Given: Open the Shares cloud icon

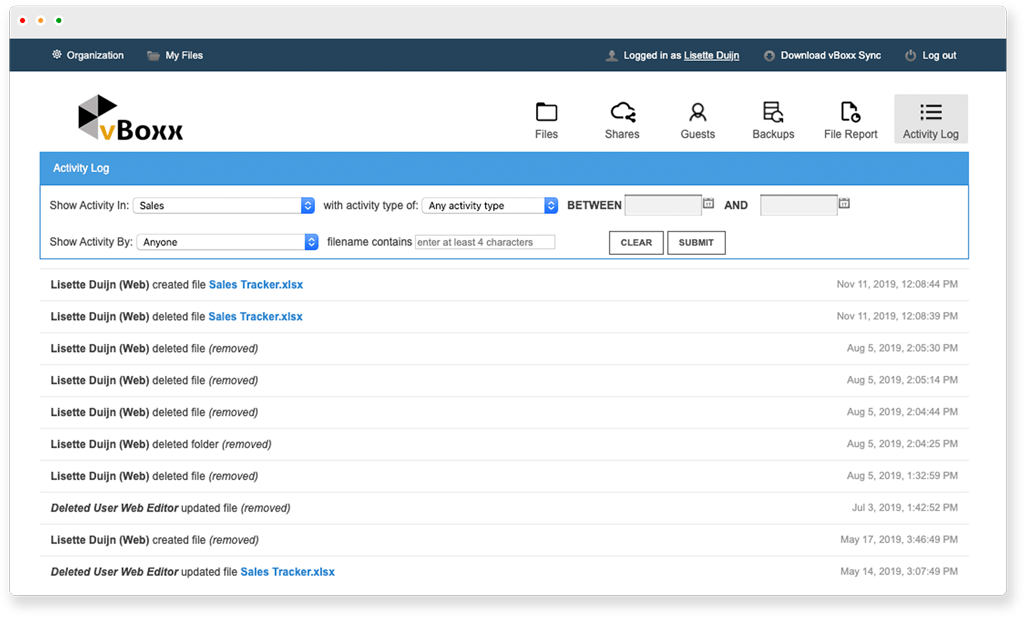Looking at the screenshot, I should (622, 112).
